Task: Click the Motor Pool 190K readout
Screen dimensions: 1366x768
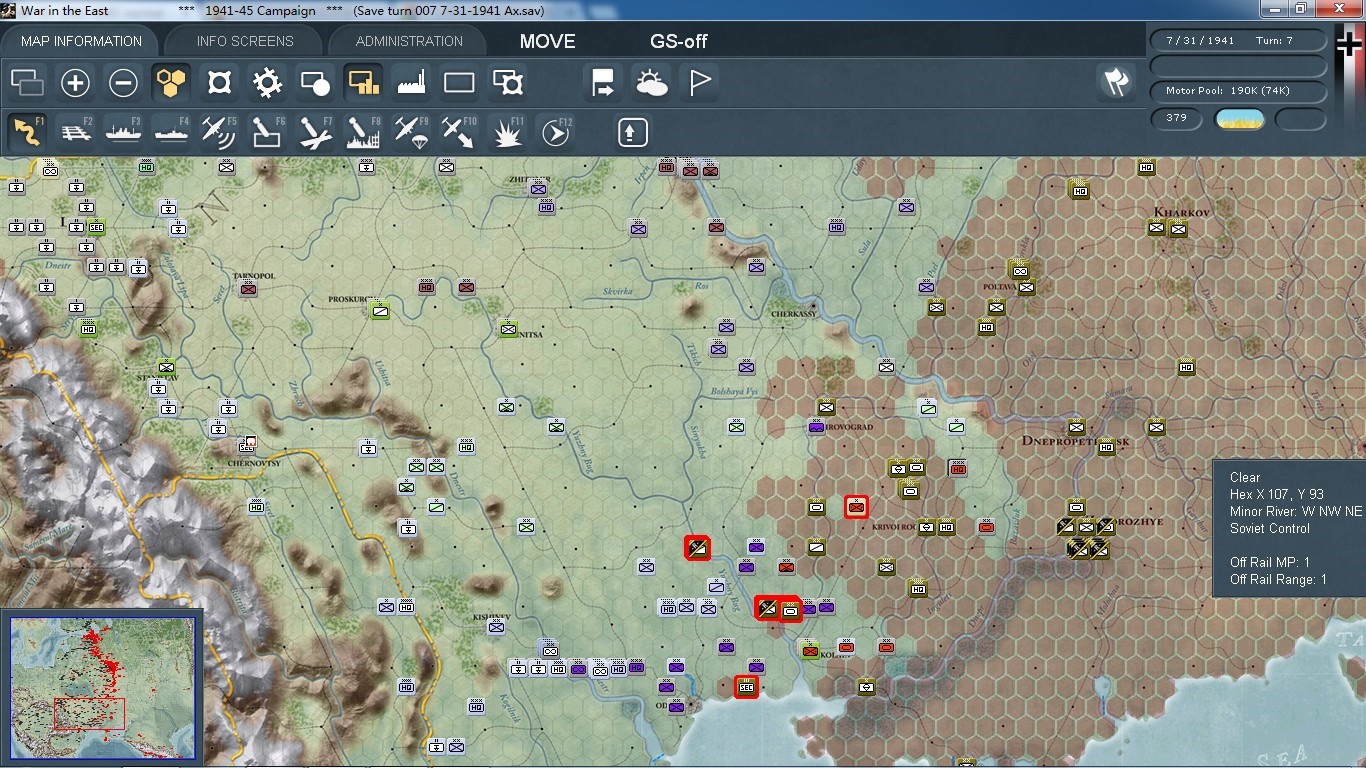Action: (1239, 91)
